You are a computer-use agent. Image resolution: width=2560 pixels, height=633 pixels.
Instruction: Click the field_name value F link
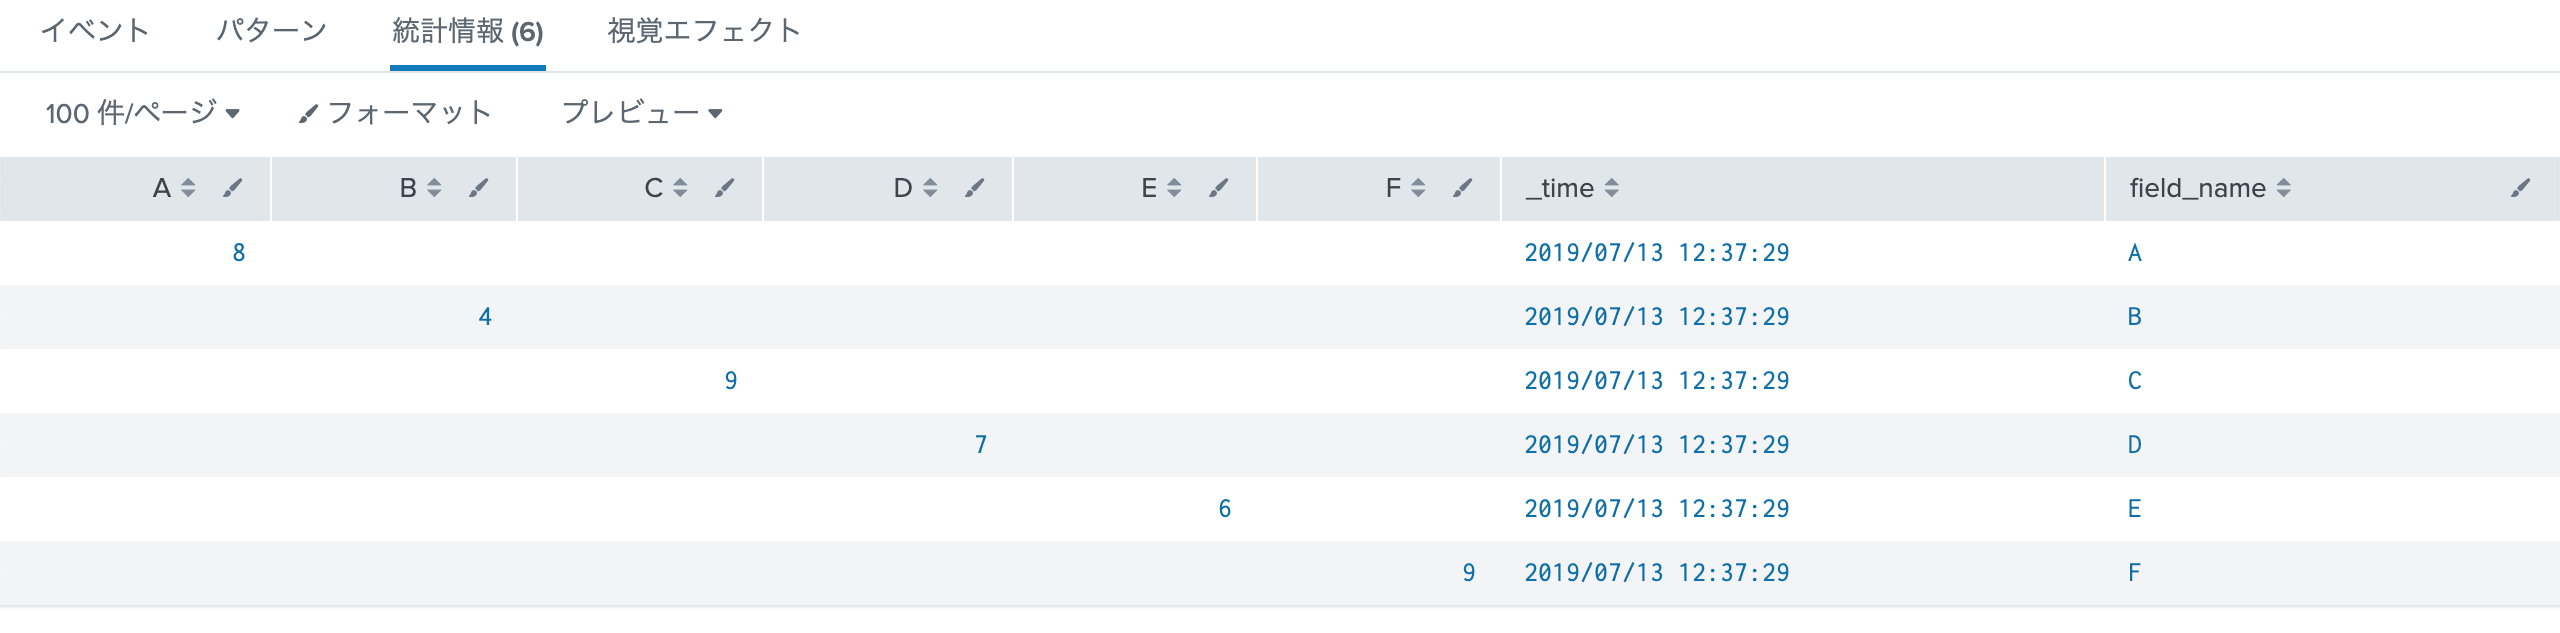click(2134, 573)
